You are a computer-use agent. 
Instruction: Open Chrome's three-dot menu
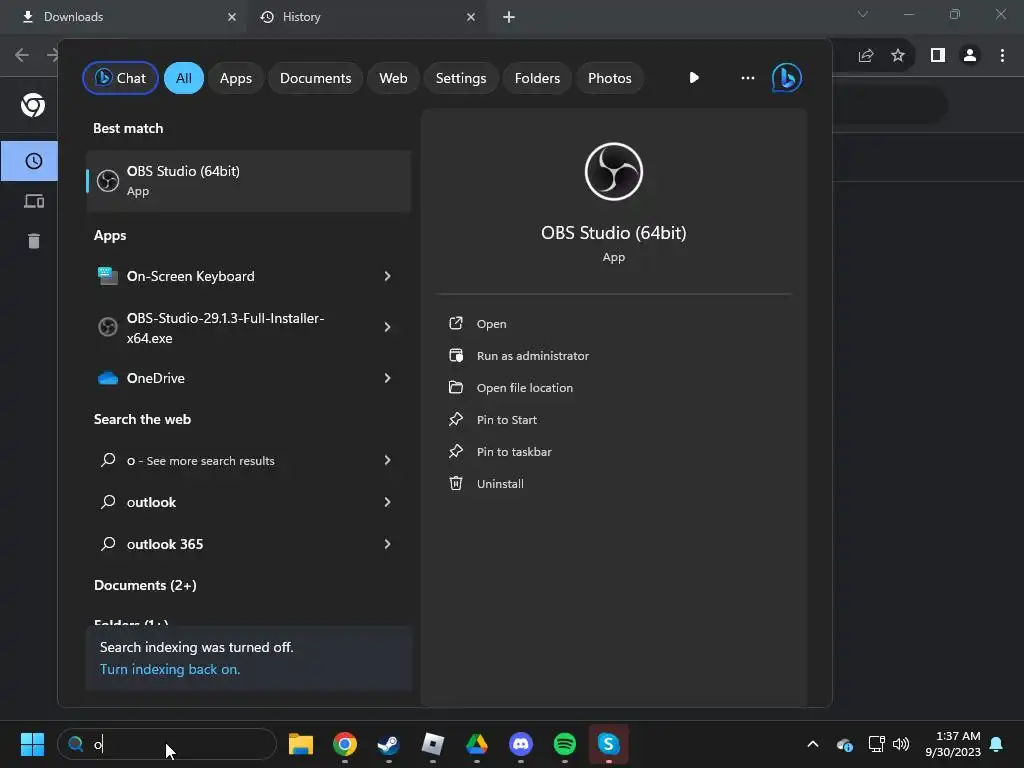click(1002, 56)
